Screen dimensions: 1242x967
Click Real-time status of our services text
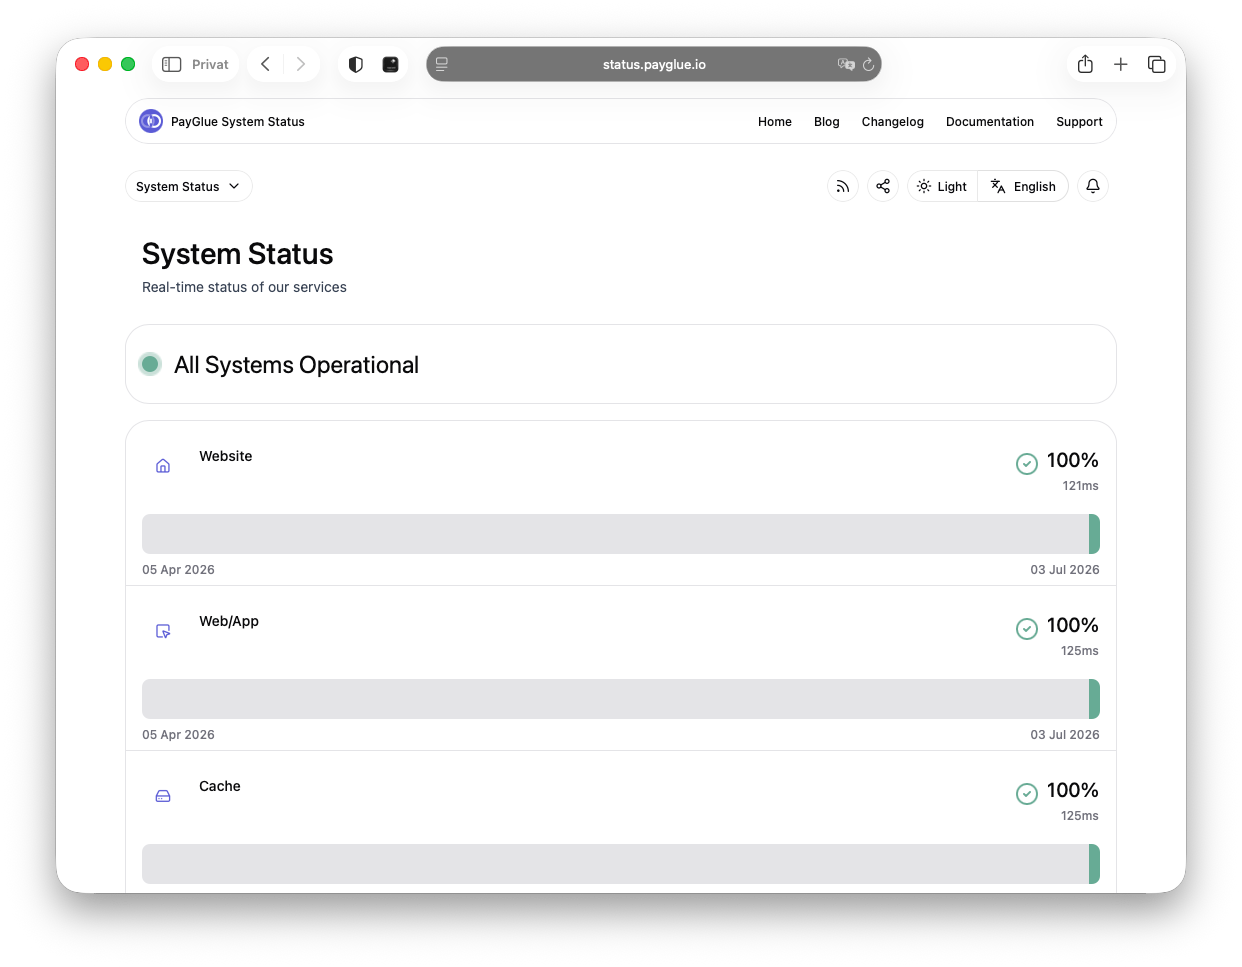point(244,287)
